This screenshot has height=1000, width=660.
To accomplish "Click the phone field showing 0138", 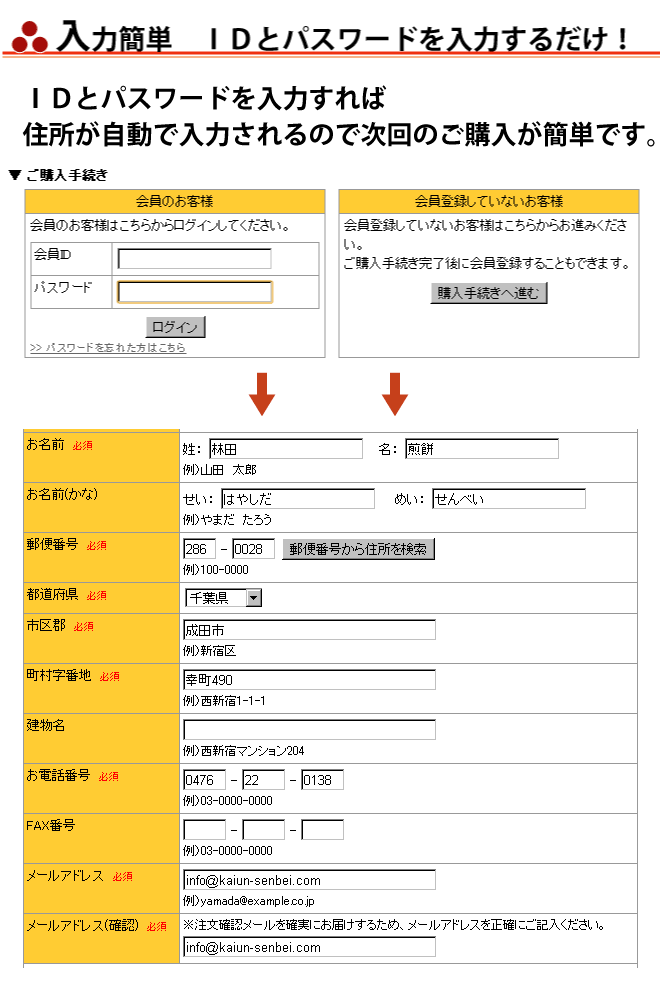I will pyautogui.click(x=323, y=780).
